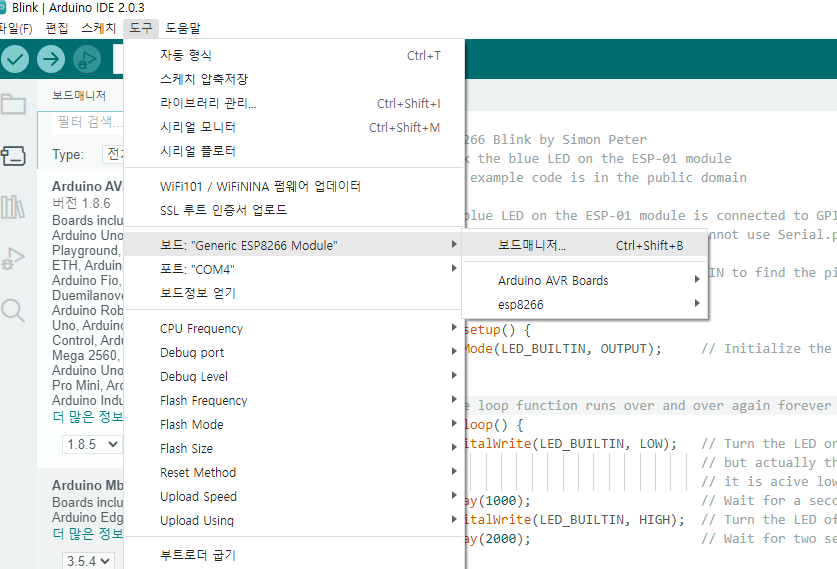Open the 편집 menu

tap(57, 28)
